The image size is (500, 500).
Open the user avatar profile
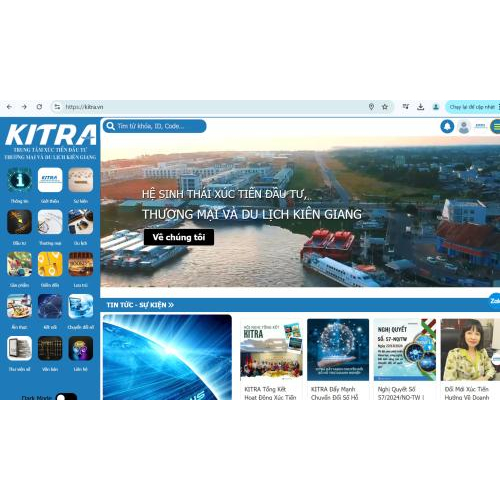click(464, 127)
